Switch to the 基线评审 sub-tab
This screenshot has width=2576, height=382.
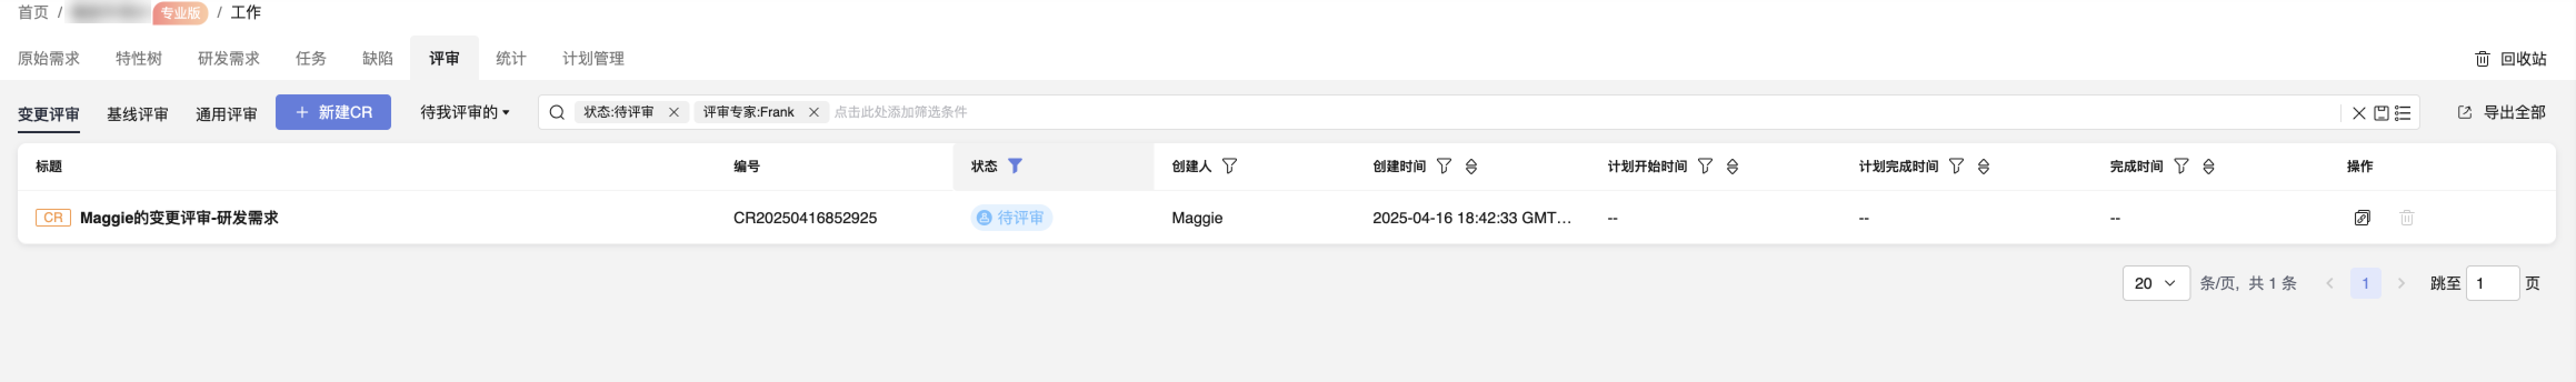138,115
